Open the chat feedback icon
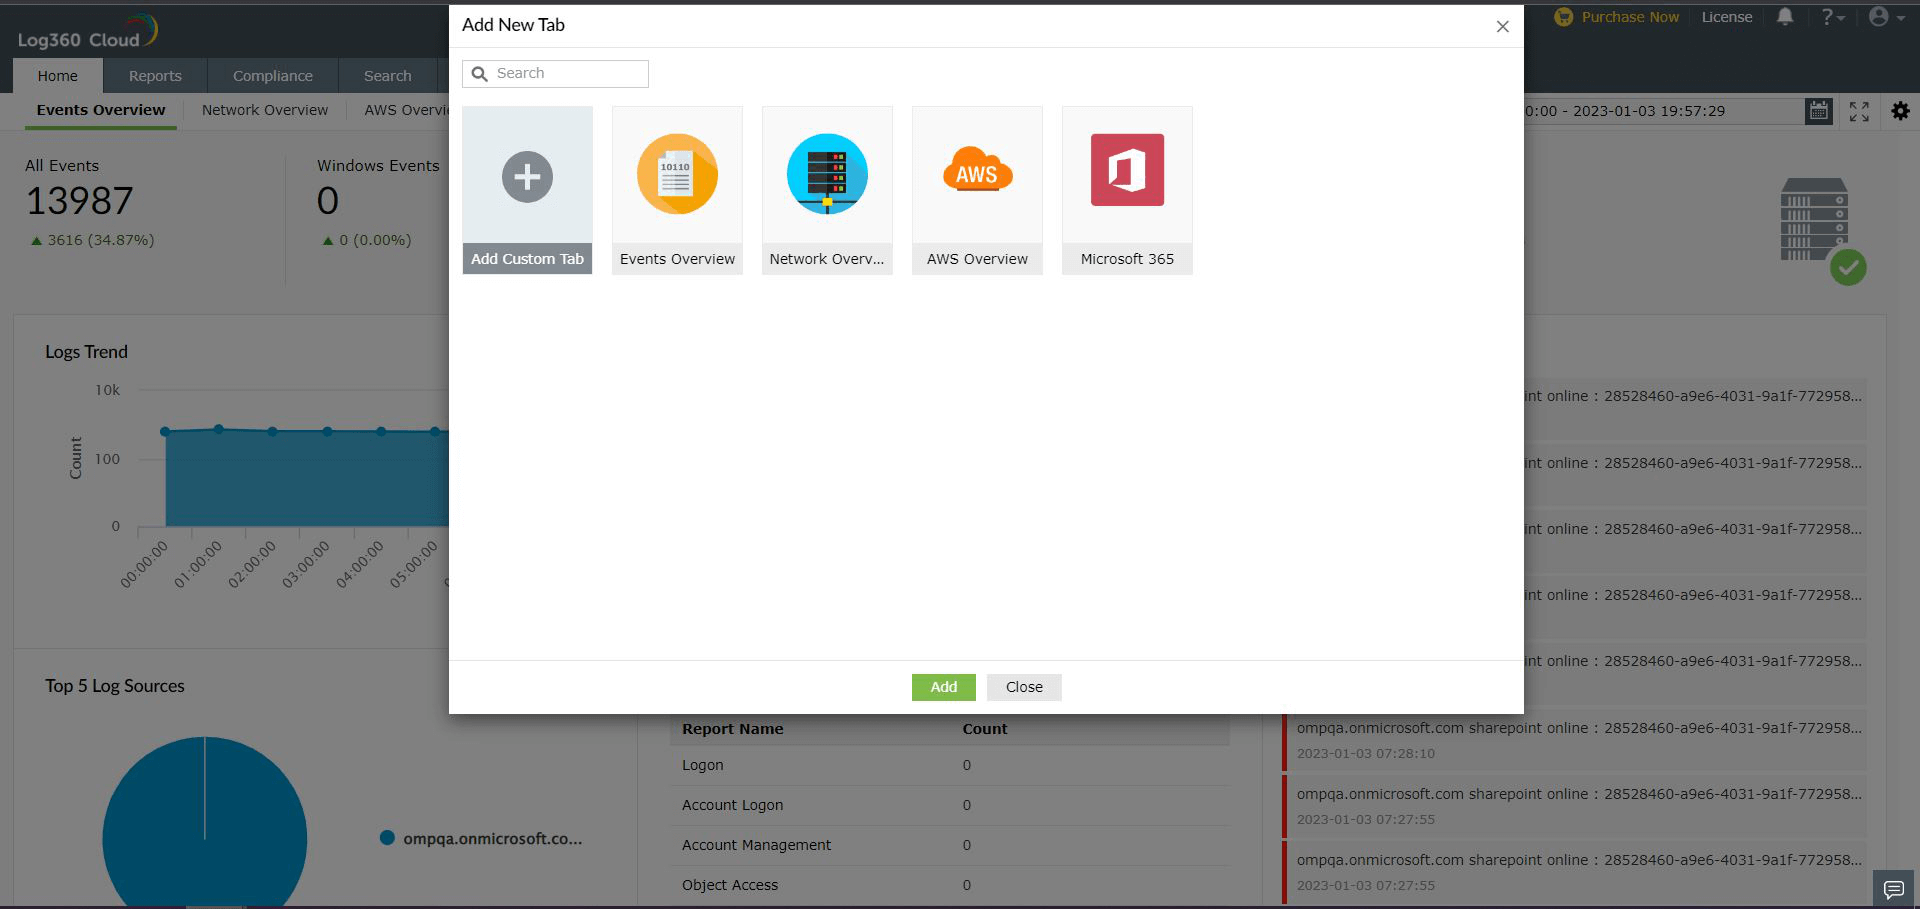Image resolution: width=1920 pixels, height=909 pixels. point(1893,889)
